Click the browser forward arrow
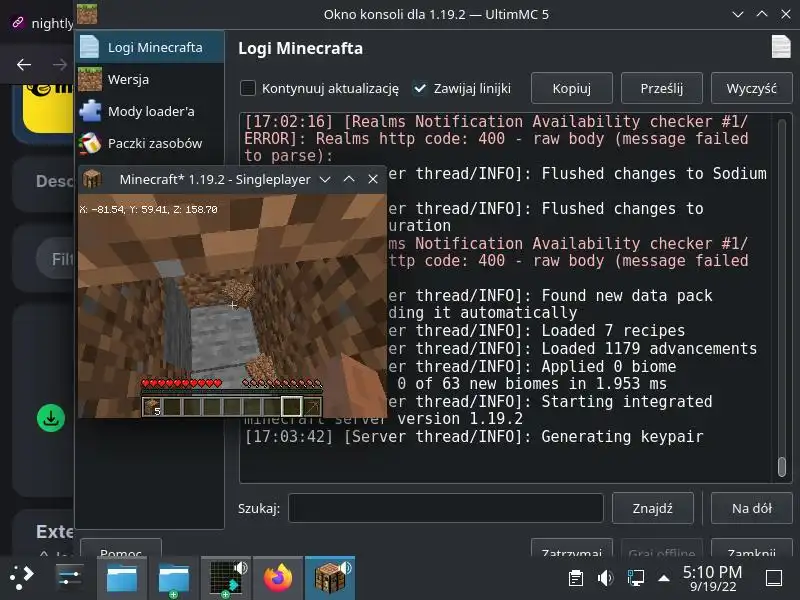The width and height of the screenshot is (800, 600). click(60, 64)
